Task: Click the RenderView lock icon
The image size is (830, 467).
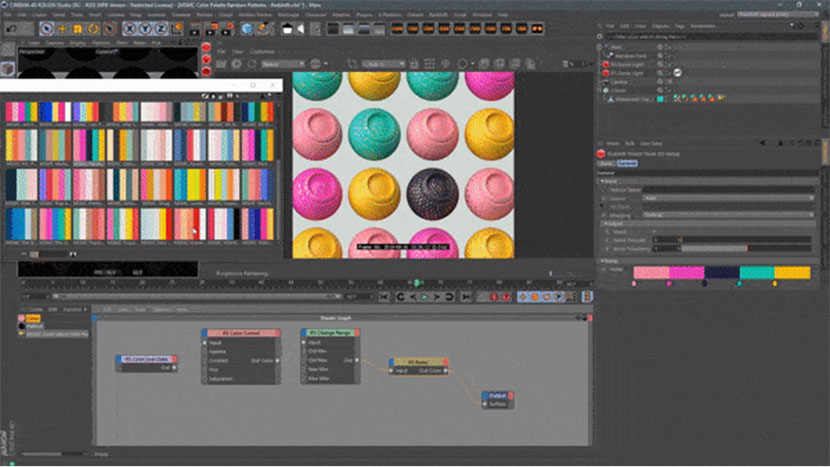Action: point(414,64)
